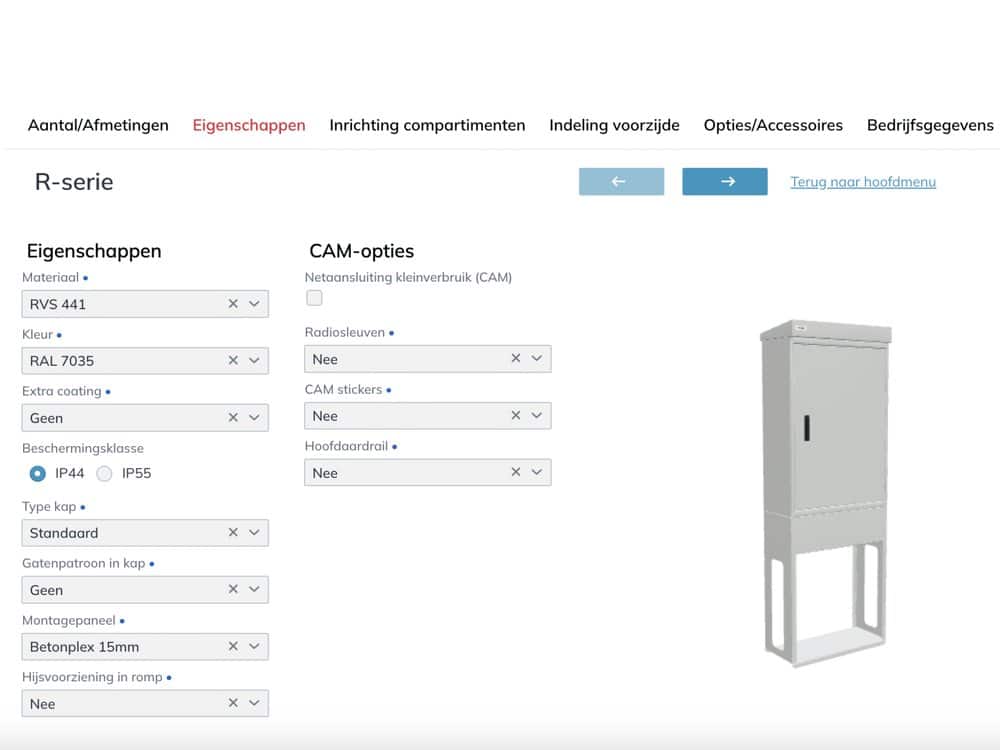The image size is (1000, 750).
Task: Expand the Materiaal dropdown arrow
Action: point(254,304)
